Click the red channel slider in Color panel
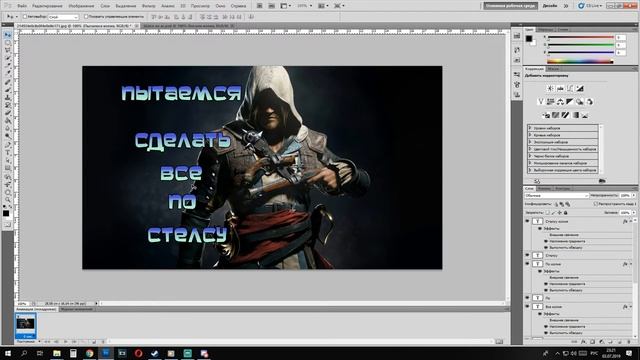 (580, 37)
